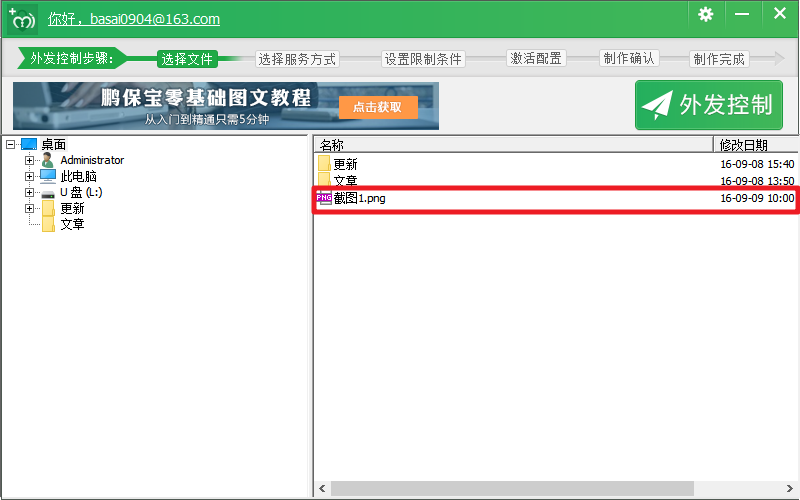The image size is (800, 500).
Task: Go to the 选择服务方式 step
Action: 297,59
